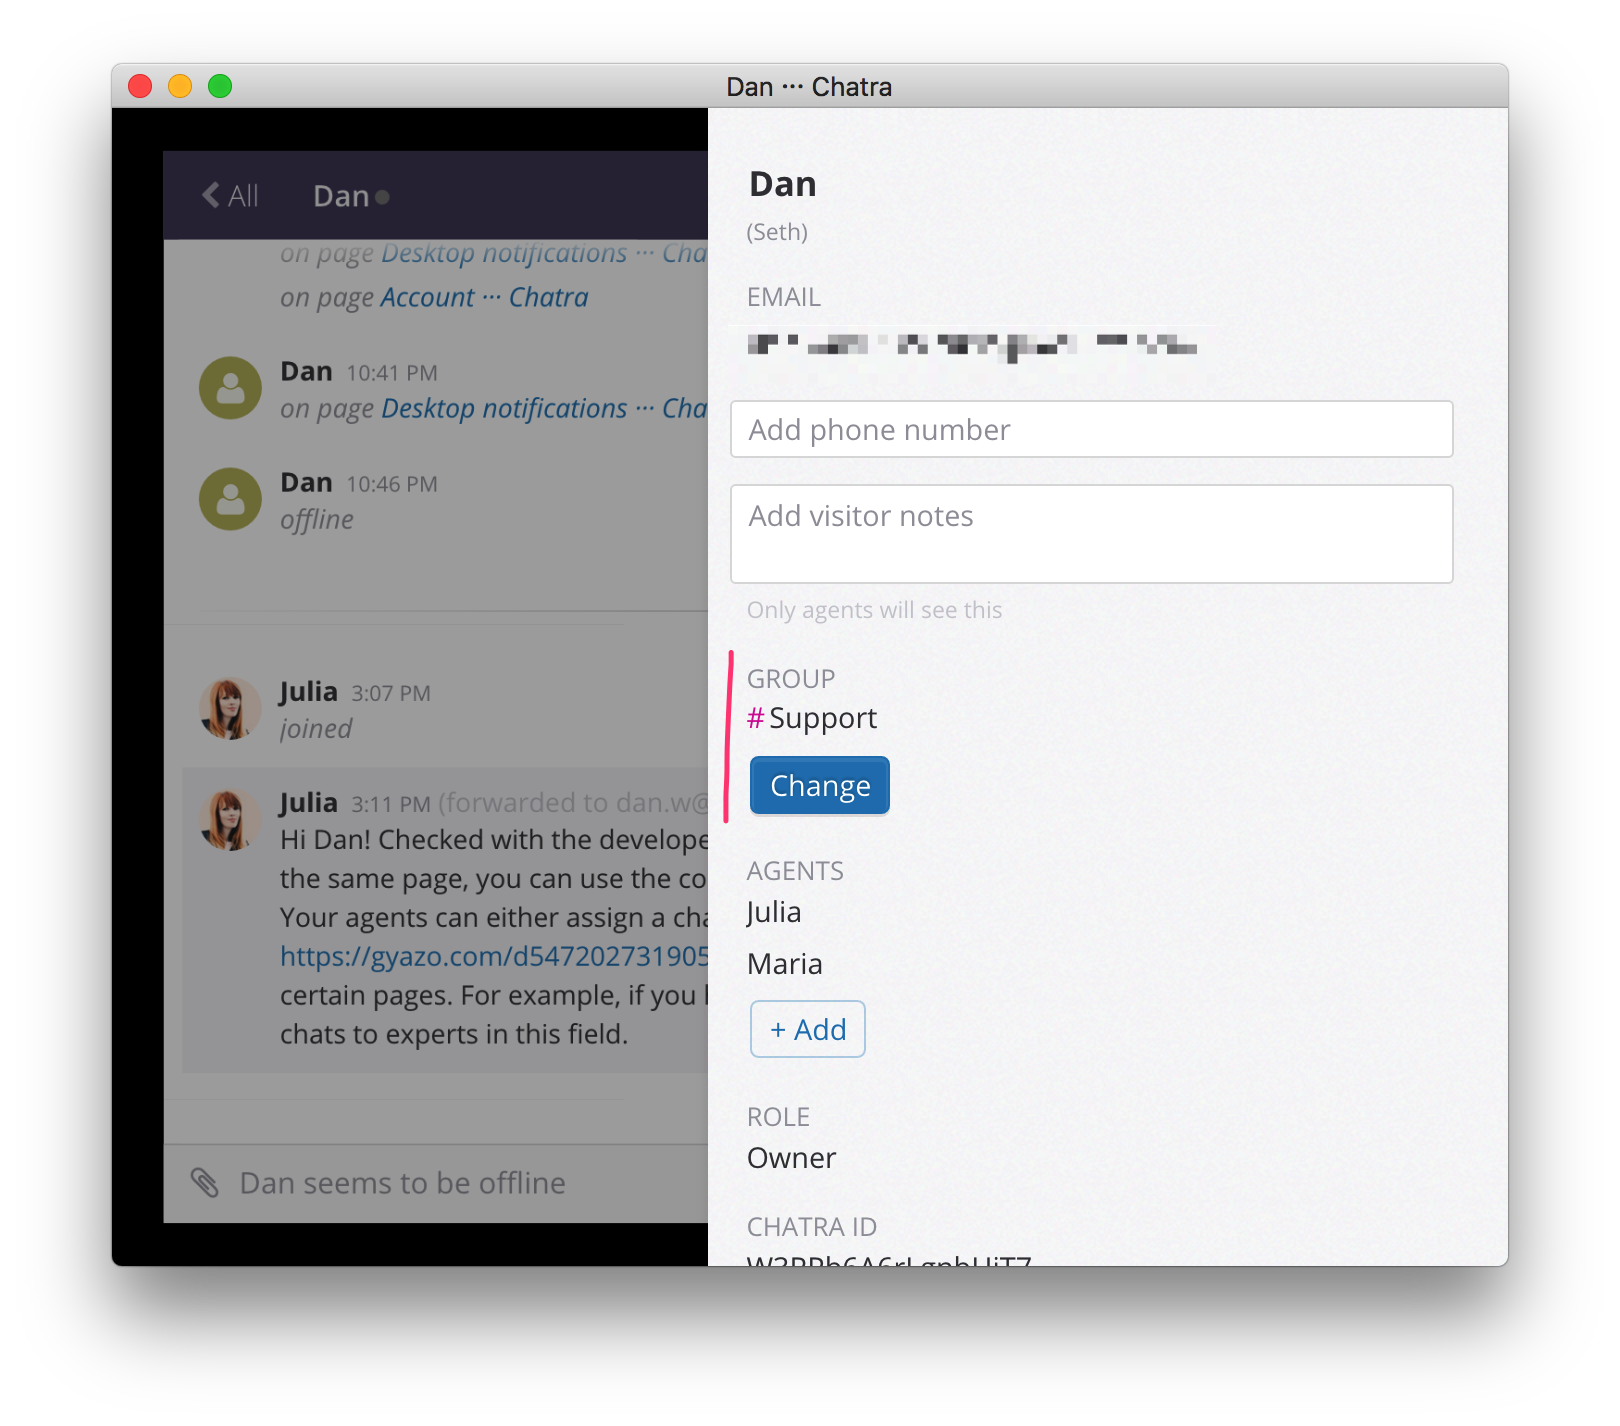Click Dan's avatar at 10:41 PM

230,388
